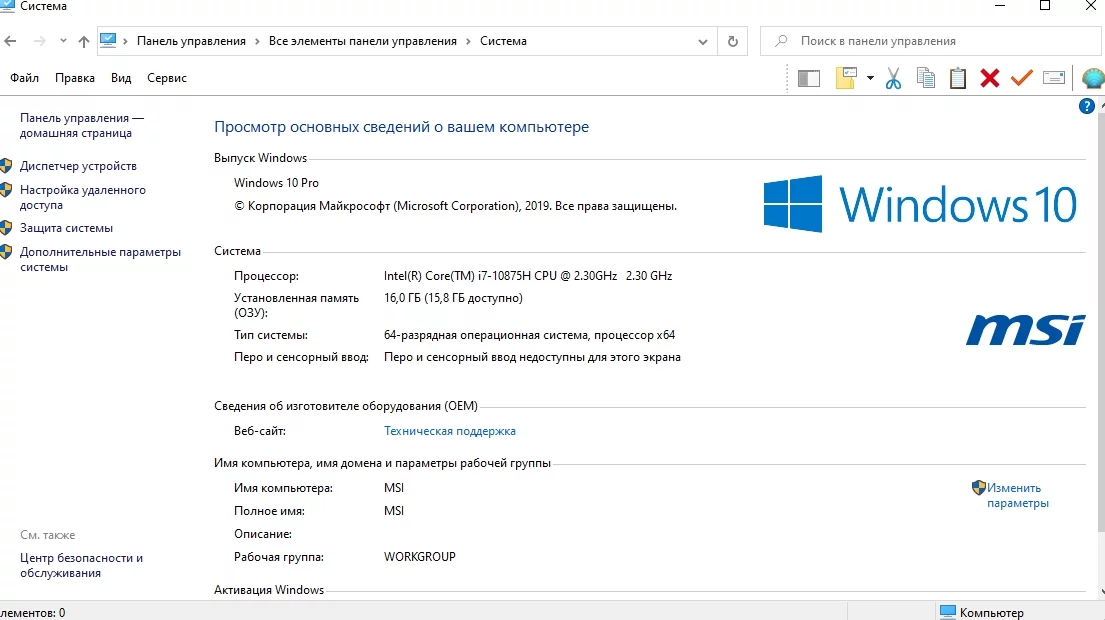1105x620 pixels.
Task: Open Диспетчер устройств link
Action: click(x=78, y=166)
